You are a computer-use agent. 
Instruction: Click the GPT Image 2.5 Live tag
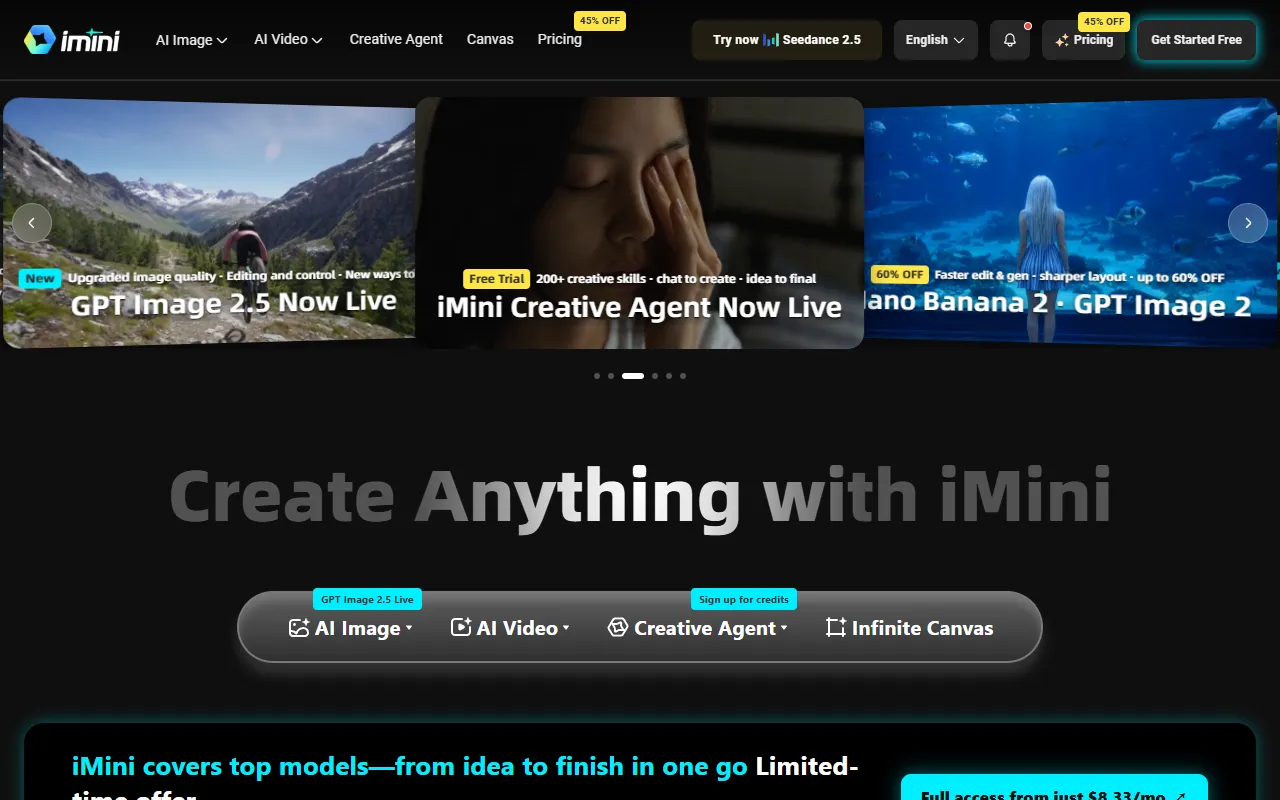click(367, 599)
